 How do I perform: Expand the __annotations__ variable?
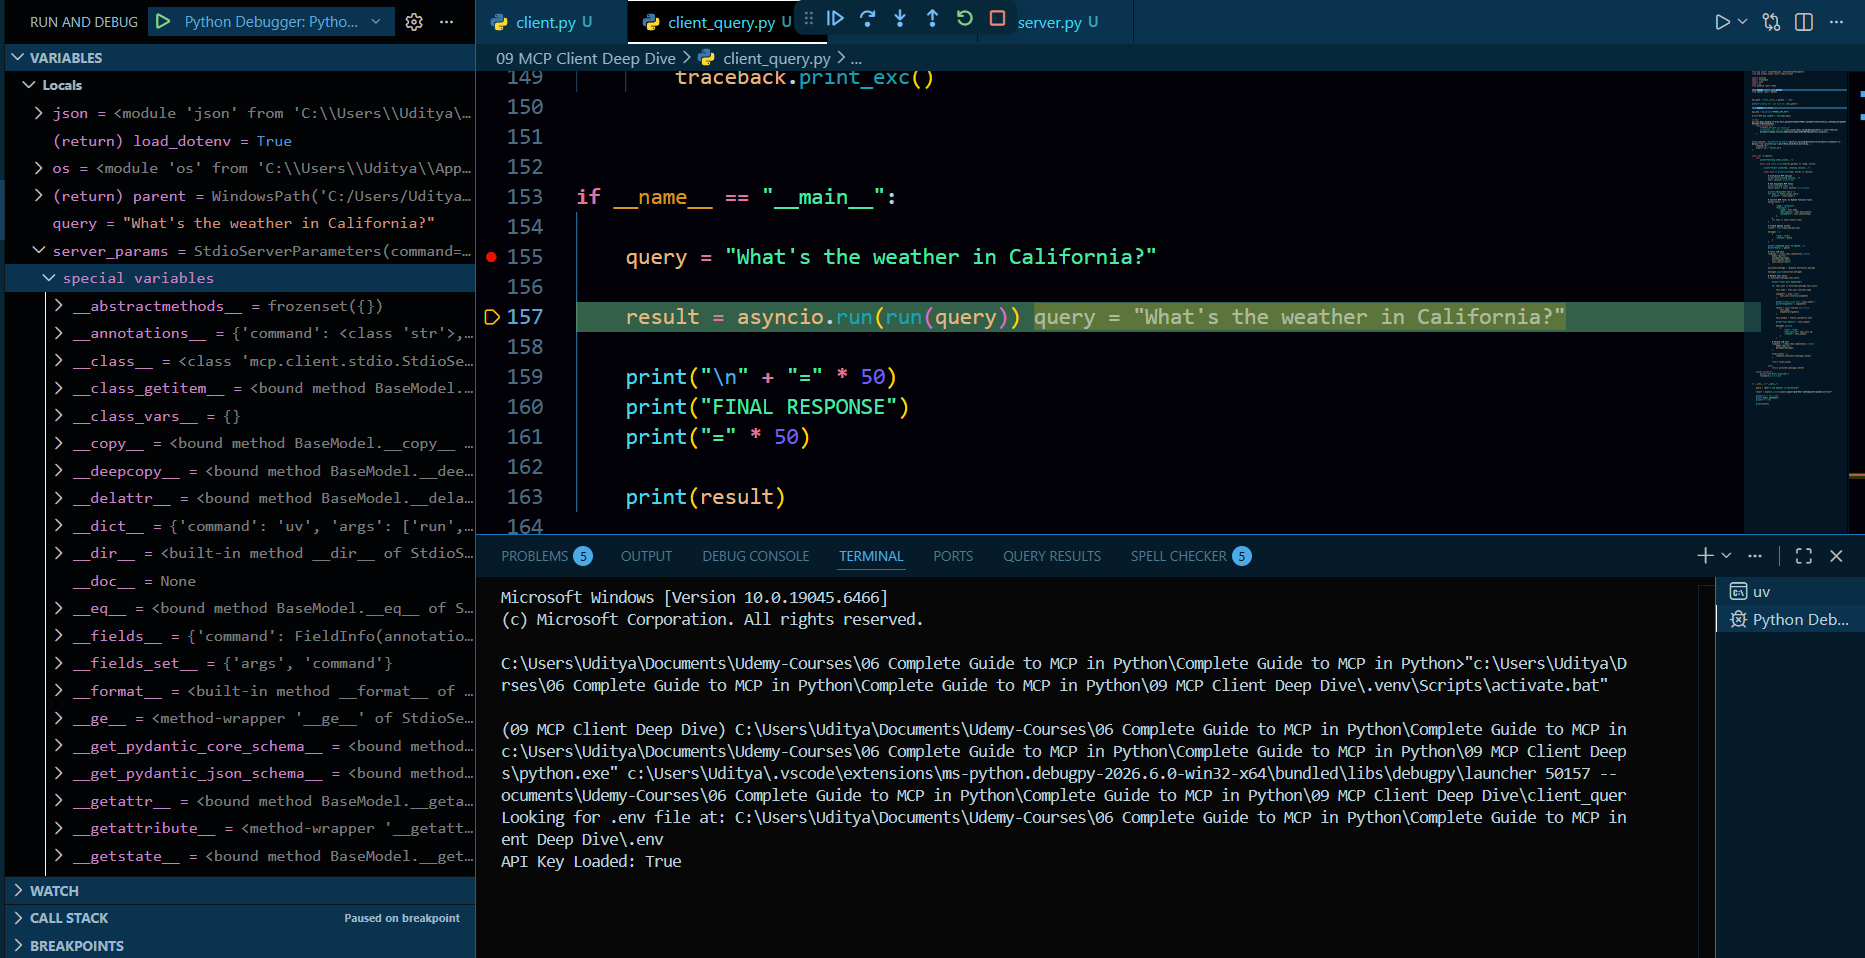coord(59,333)
